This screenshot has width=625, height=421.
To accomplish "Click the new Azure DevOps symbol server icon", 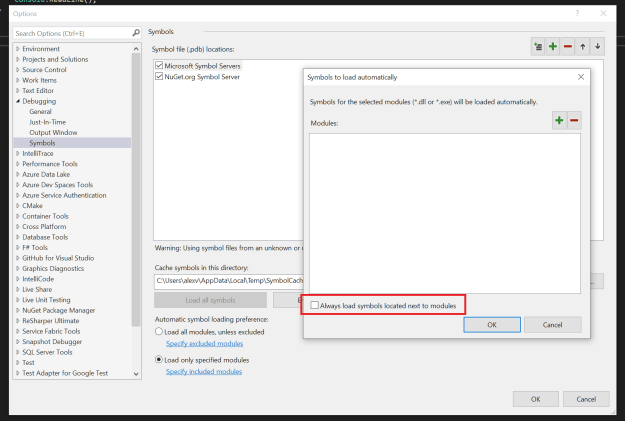I will (538, 47).
